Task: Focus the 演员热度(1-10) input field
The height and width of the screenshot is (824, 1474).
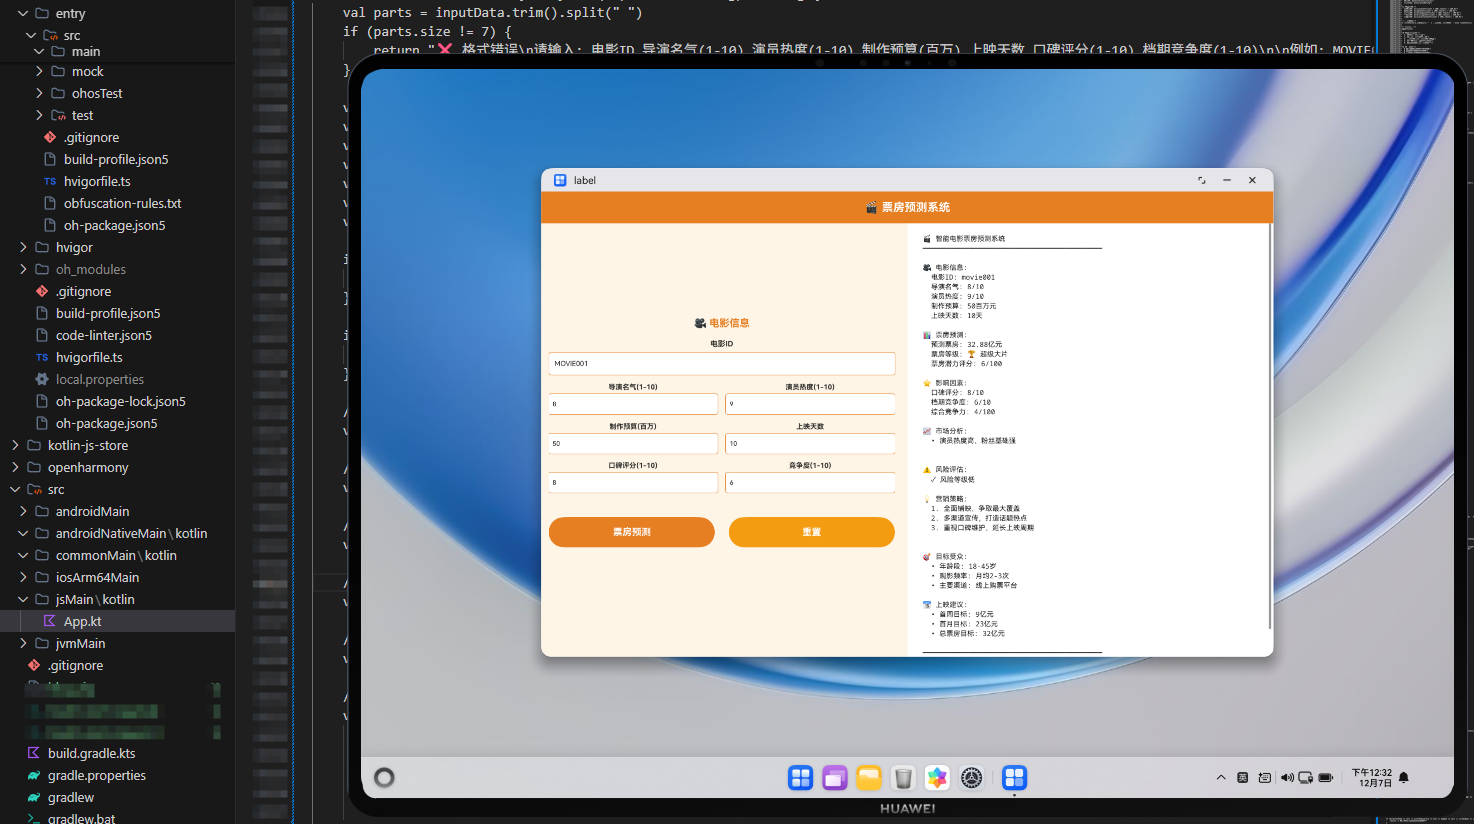Action: tap(810, 404)
